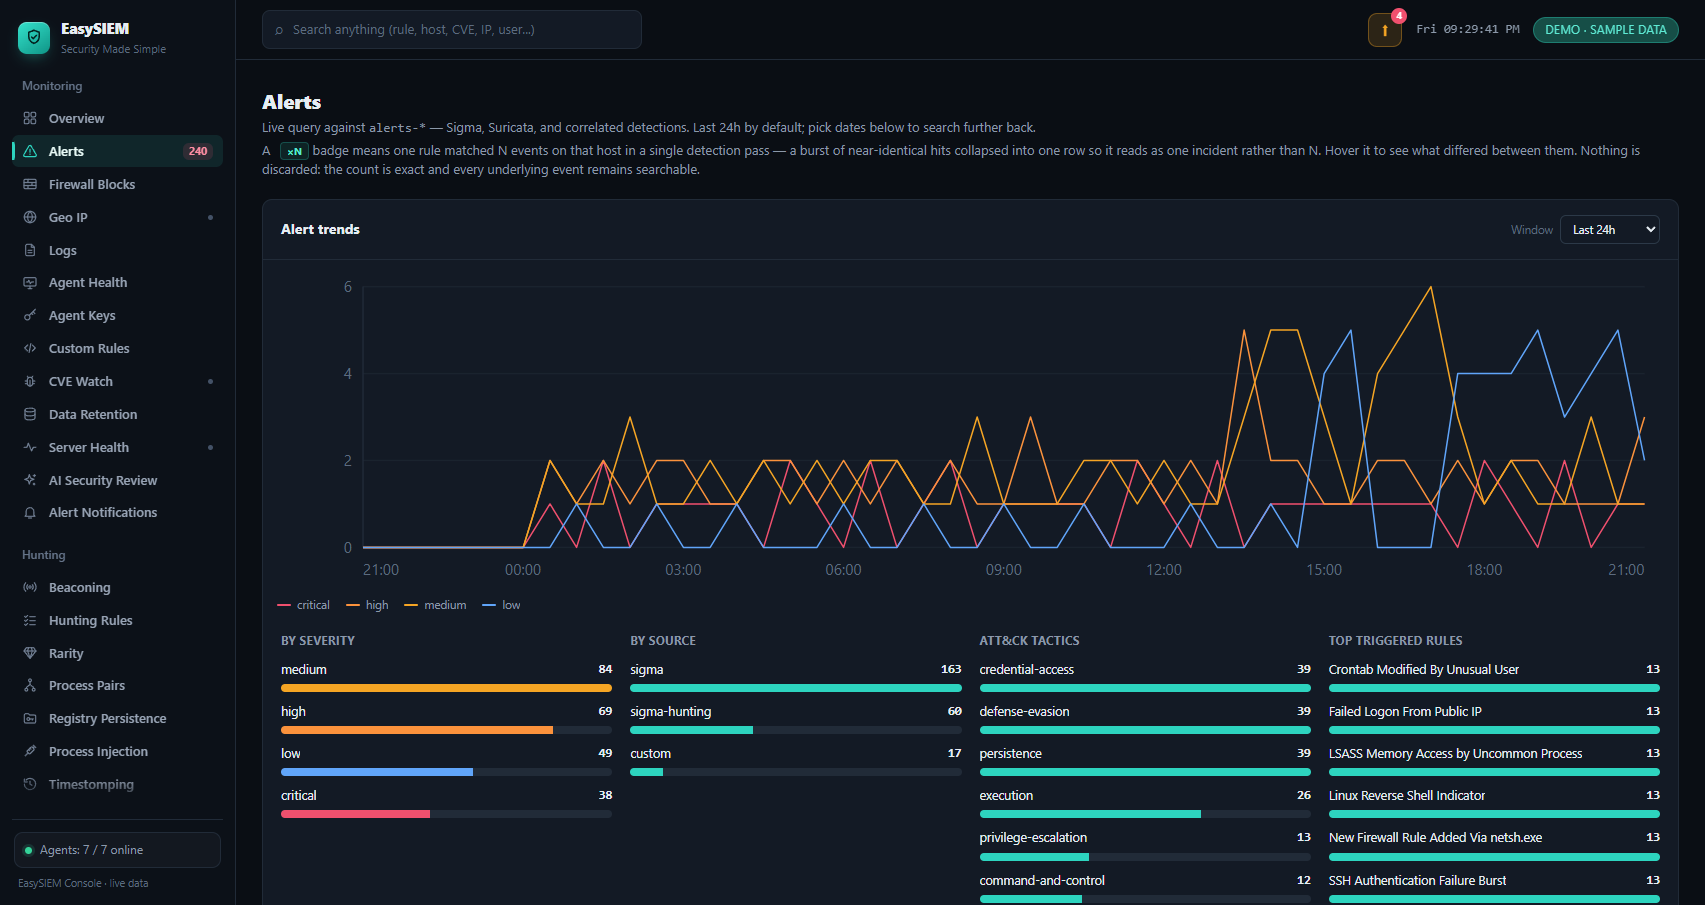Click the Alert Notifications bell icon
The image size is (1705, 905).
tap(30, 512)
